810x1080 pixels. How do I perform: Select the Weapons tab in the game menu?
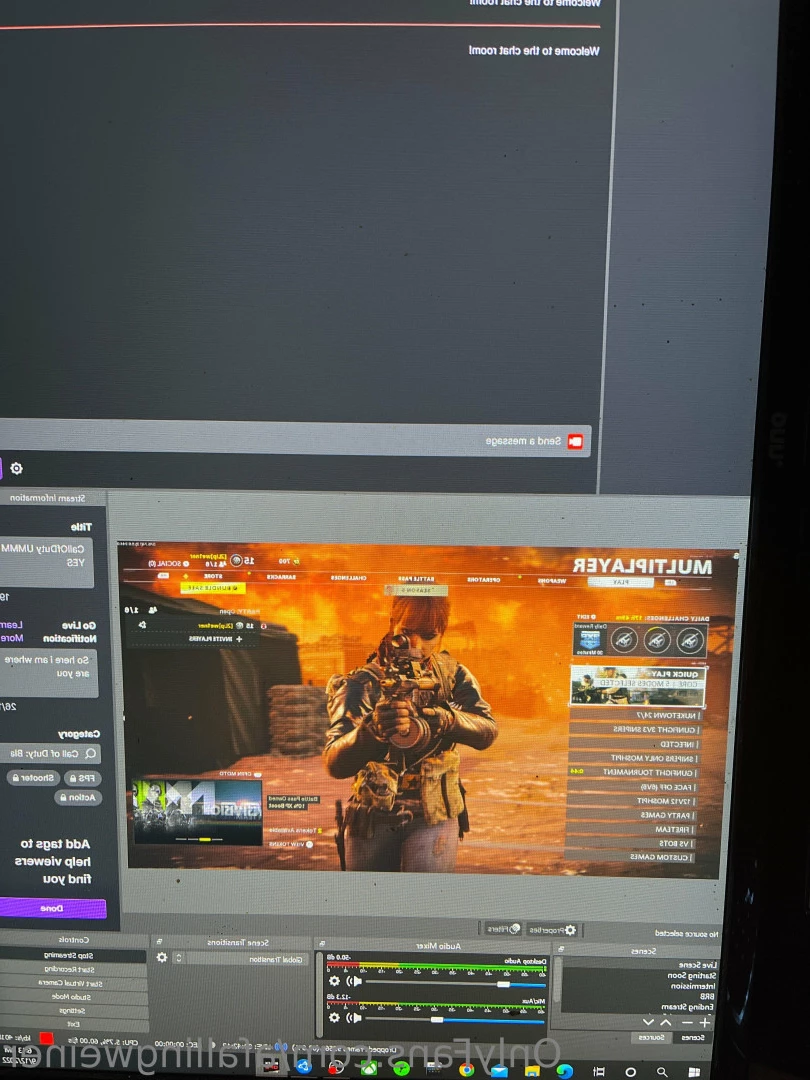[x=551, y=581]
